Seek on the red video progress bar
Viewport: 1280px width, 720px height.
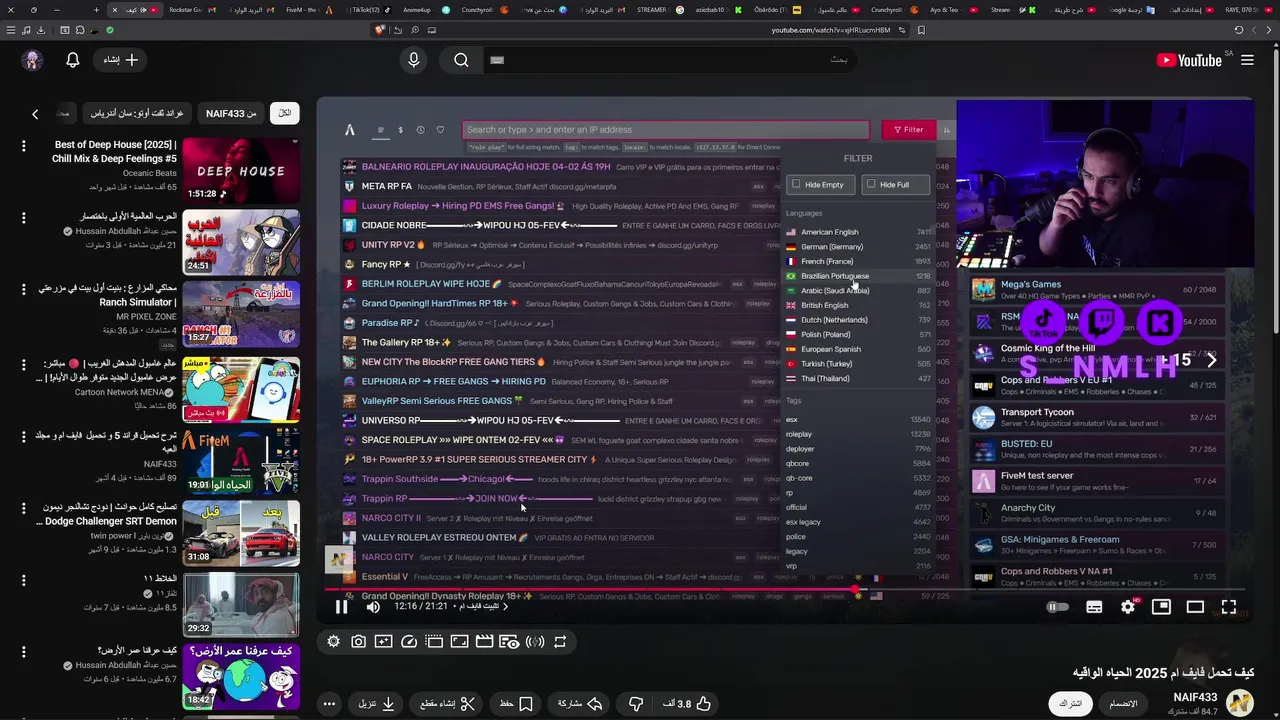785,589
